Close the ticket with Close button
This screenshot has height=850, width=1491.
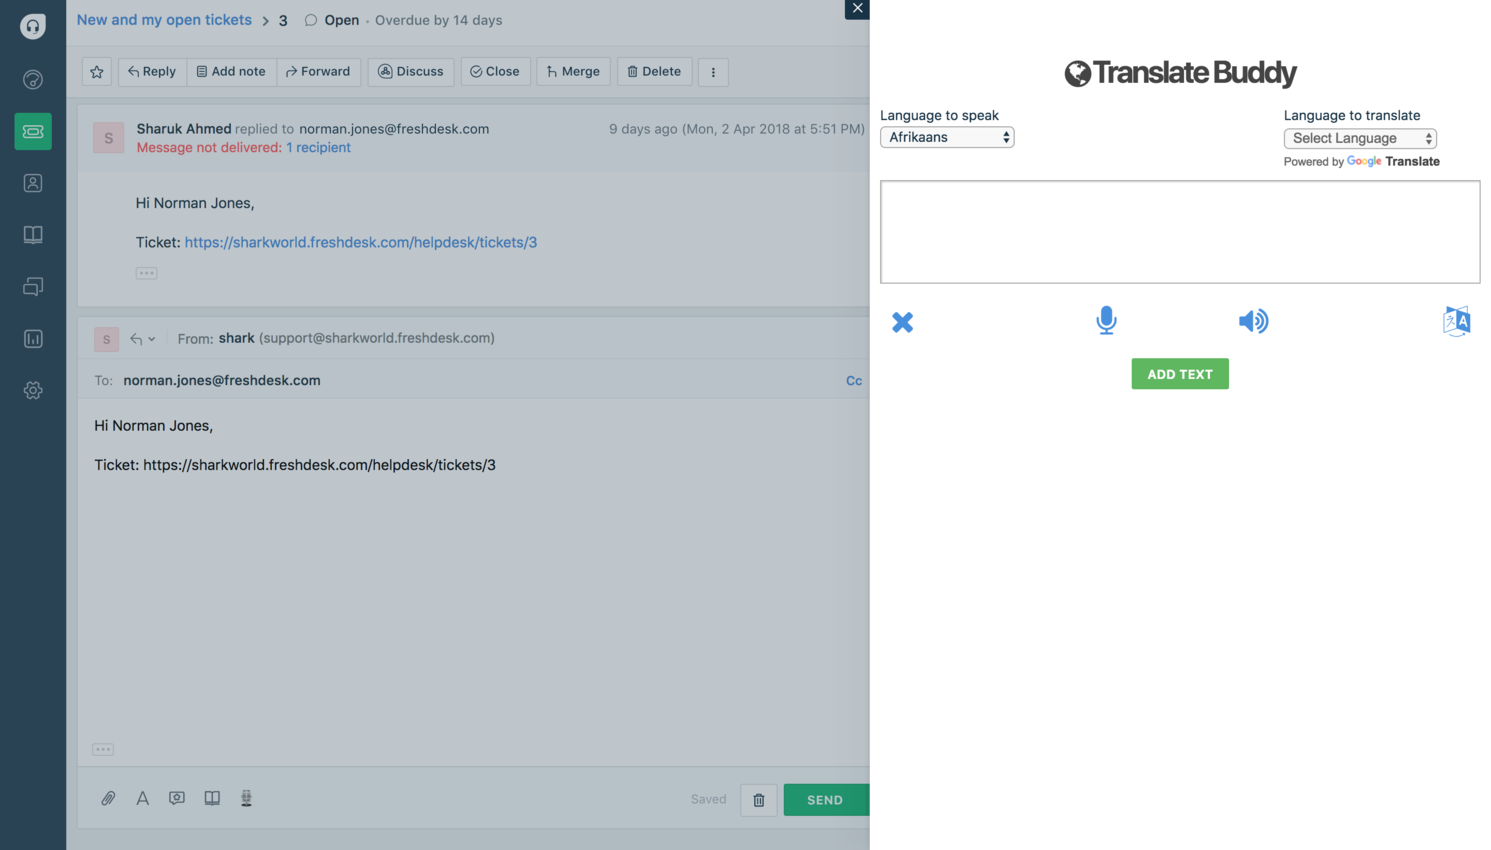(x=495, y=72)
